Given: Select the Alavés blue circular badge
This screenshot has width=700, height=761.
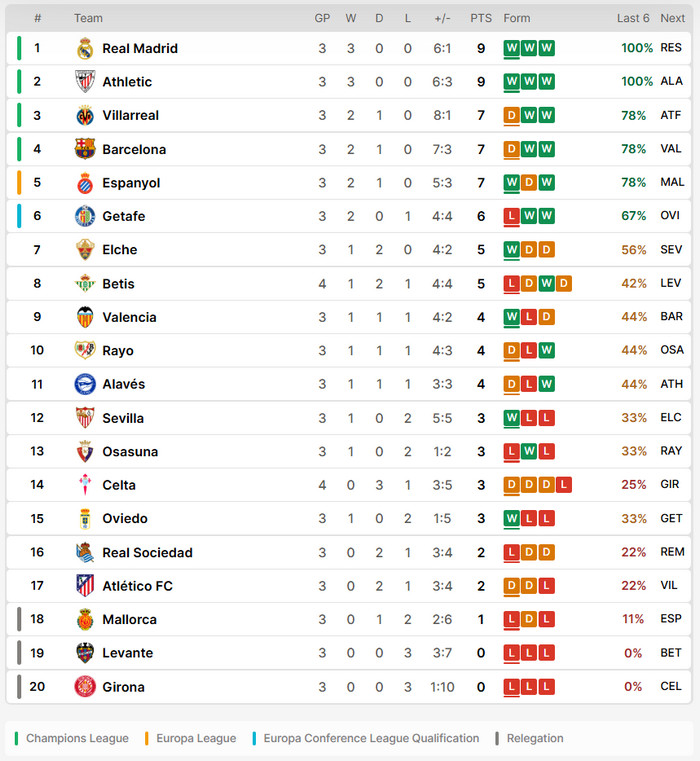Looking at the screenshot, I should point(85,384).
